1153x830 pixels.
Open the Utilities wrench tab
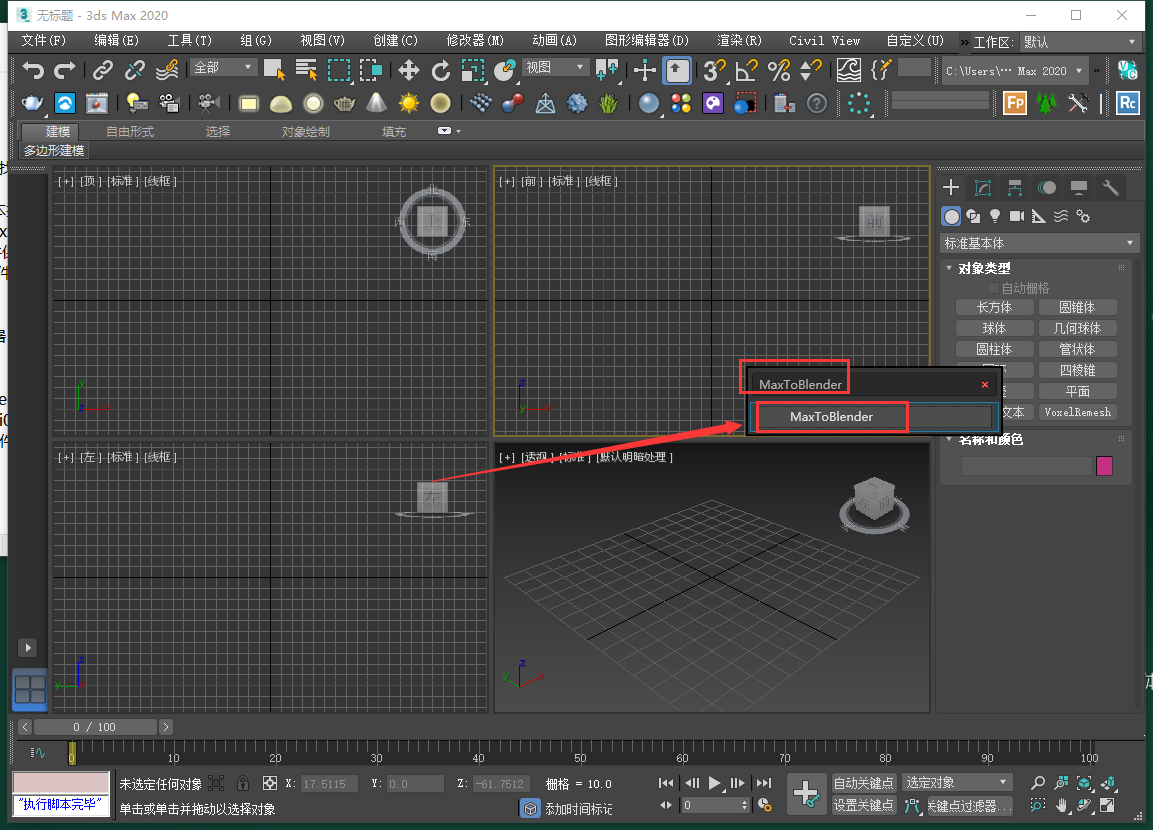[1111, 187]
